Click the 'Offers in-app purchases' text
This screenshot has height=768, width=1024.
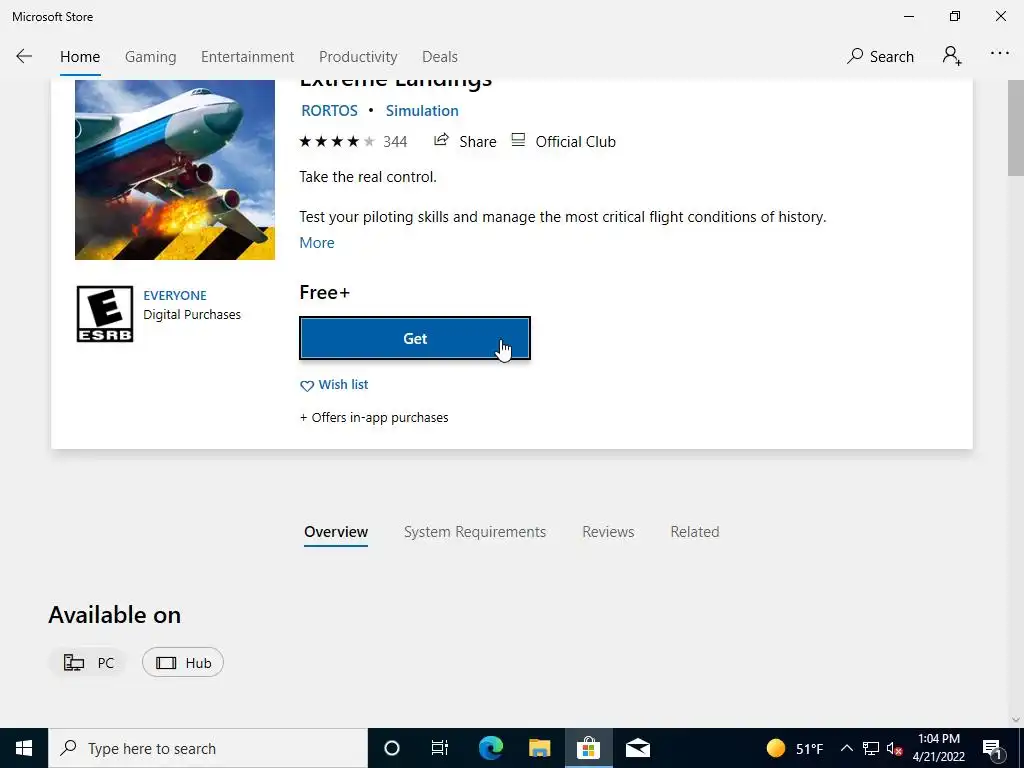tap(374, 417)
